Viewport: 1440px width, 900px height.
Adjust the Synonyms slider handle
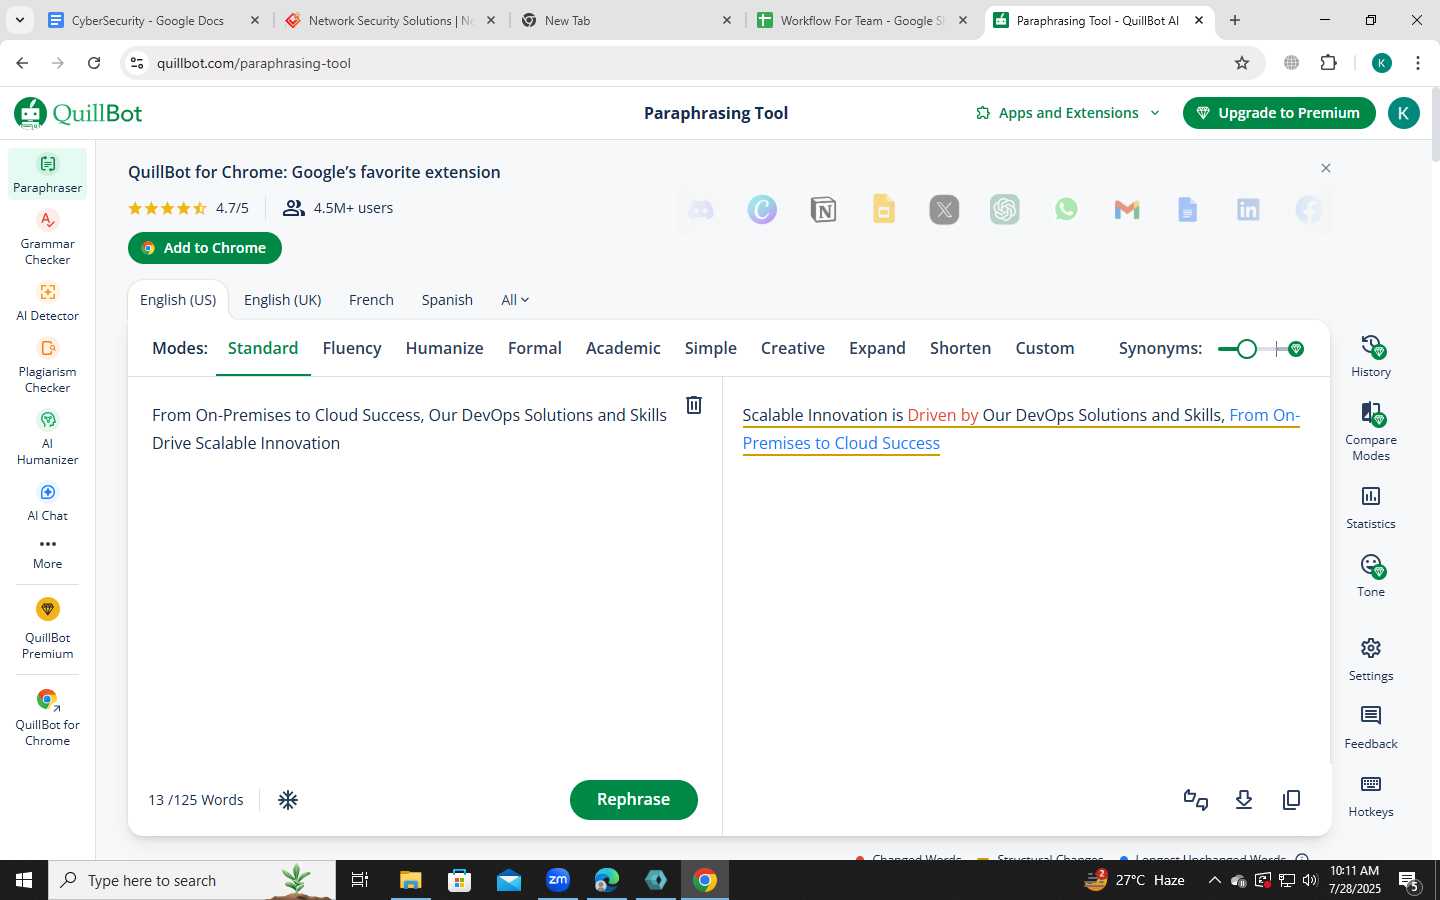point(1246,349)
